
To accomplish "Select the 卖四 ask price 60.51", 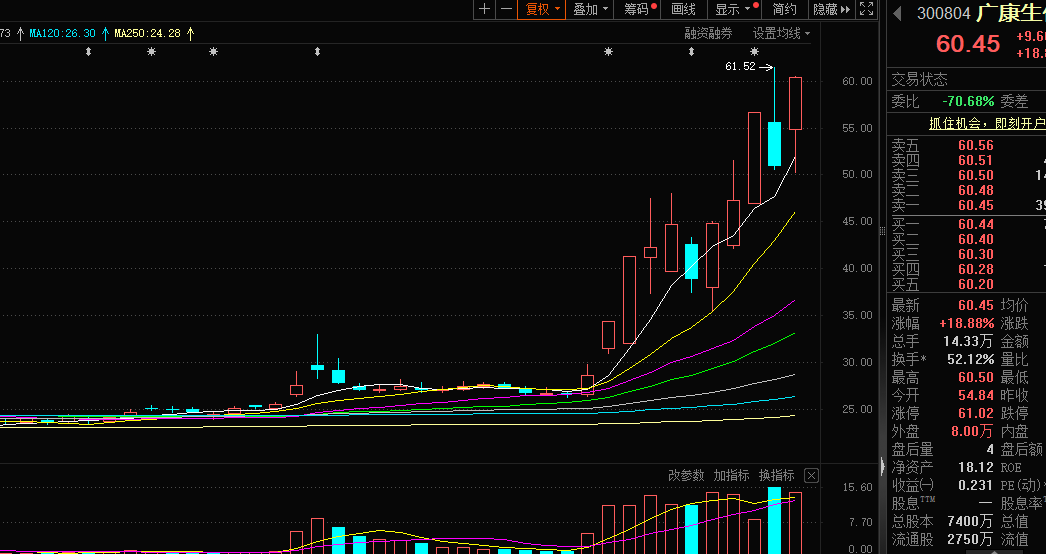I will 976,160.
